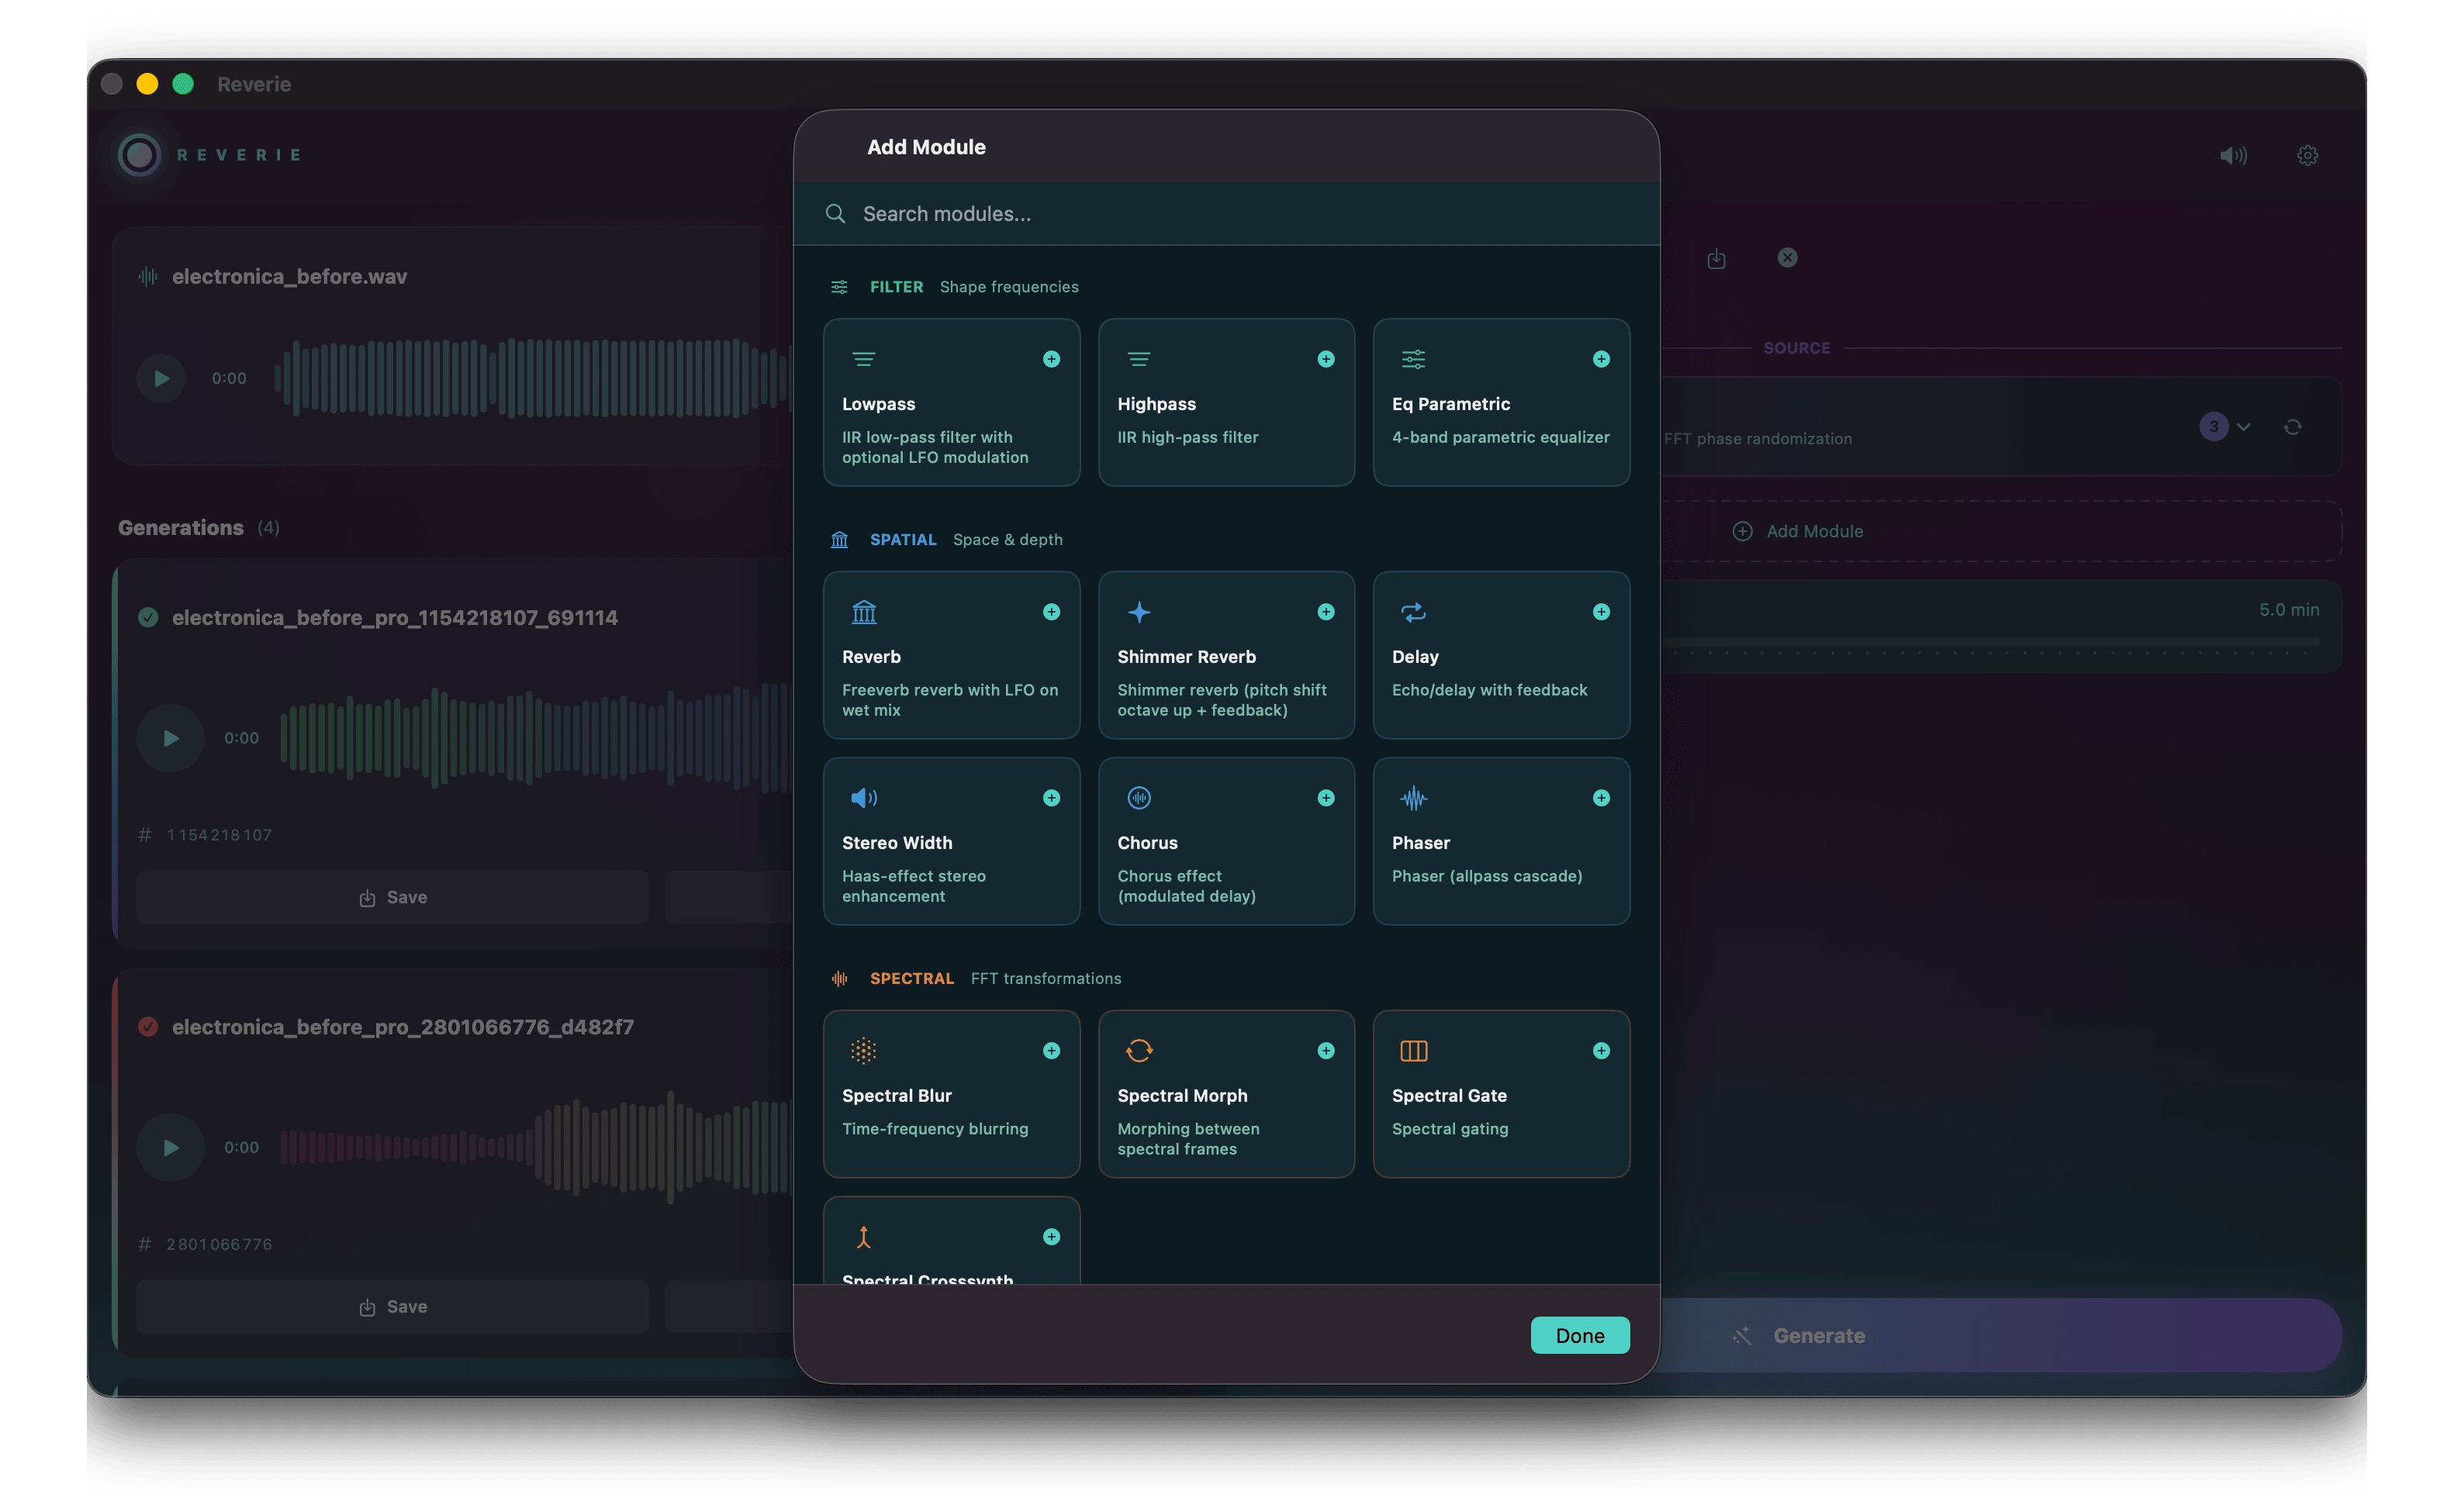The height and width of the screenshot is (1512, 2454).
Task: Click the Spectral Crosssynth merge icon
Action: pyautogui.click(x=864, y=1238)
